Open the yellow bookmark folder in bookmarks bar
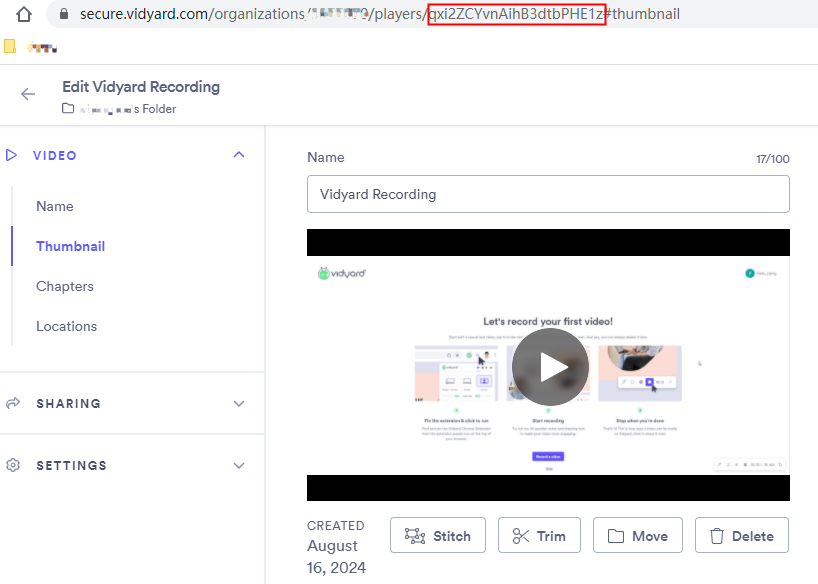Viewport: 818px width, 584px height. [10, 46]
